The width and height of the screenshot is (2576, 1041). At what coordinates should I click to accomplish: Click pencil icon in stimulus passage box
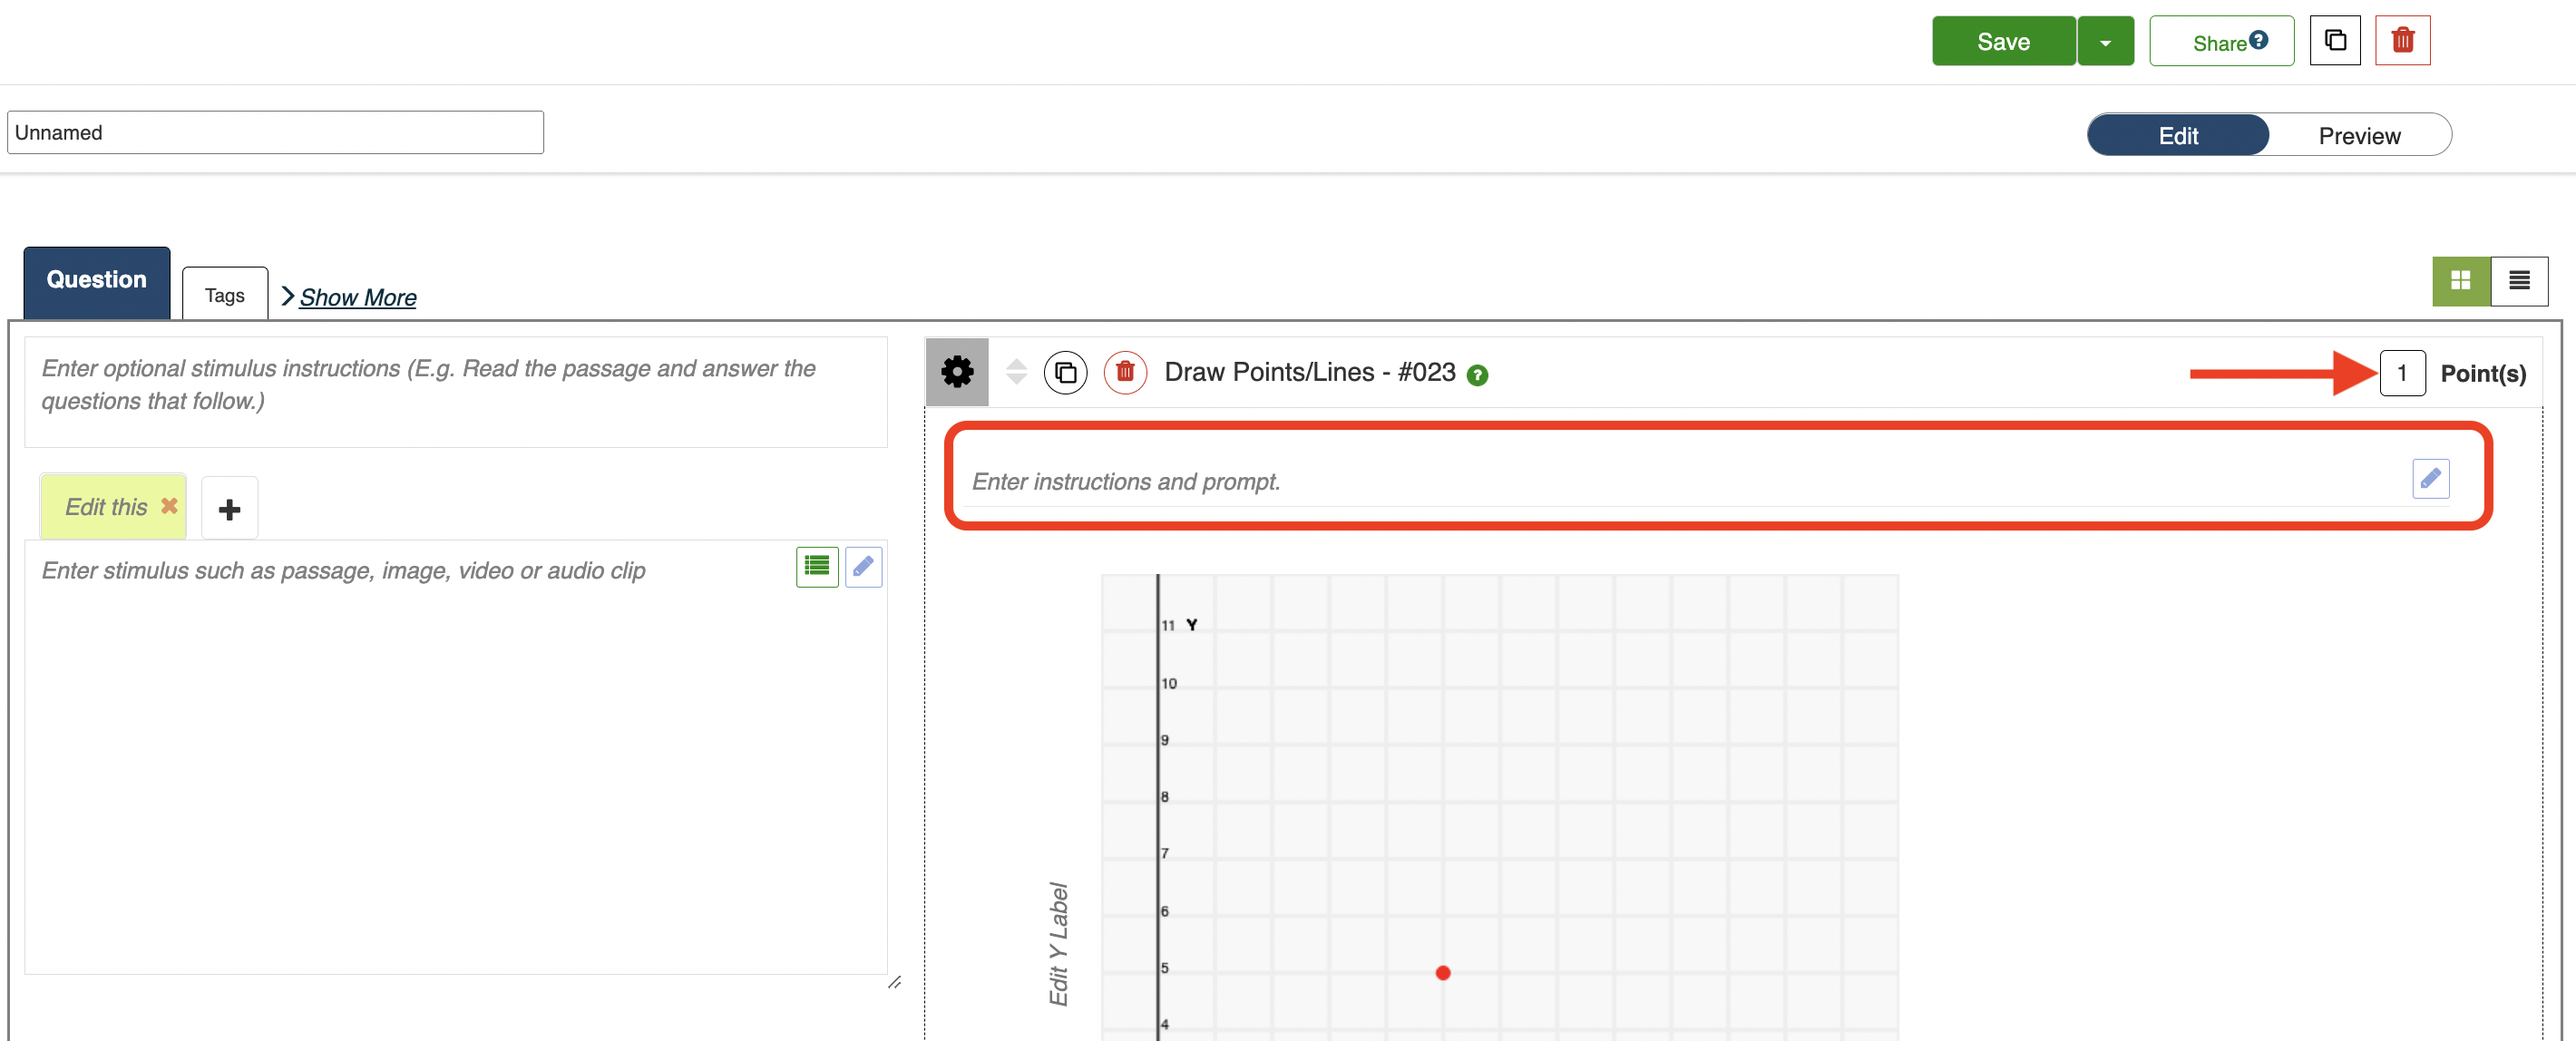pyautogui.click(x=863, y=567)
